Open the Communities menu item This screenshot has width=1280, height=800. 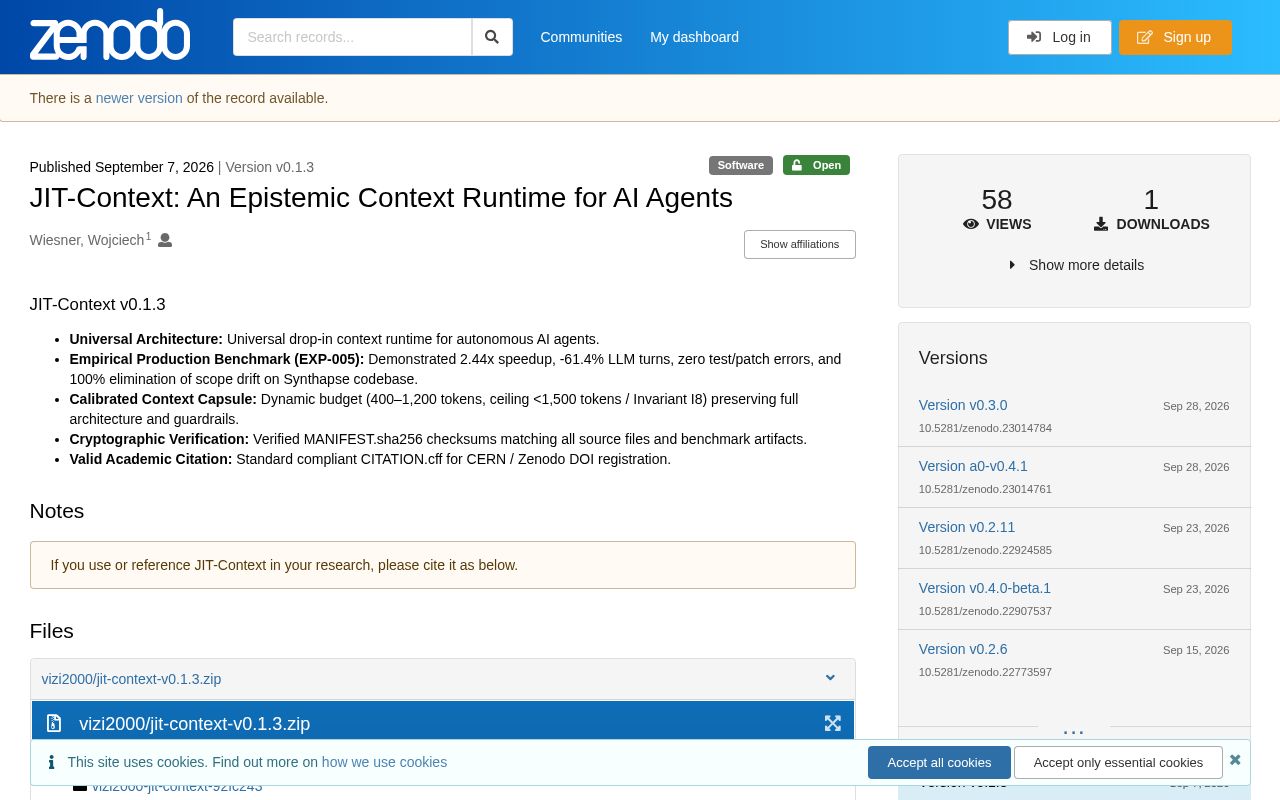(581, 37)
